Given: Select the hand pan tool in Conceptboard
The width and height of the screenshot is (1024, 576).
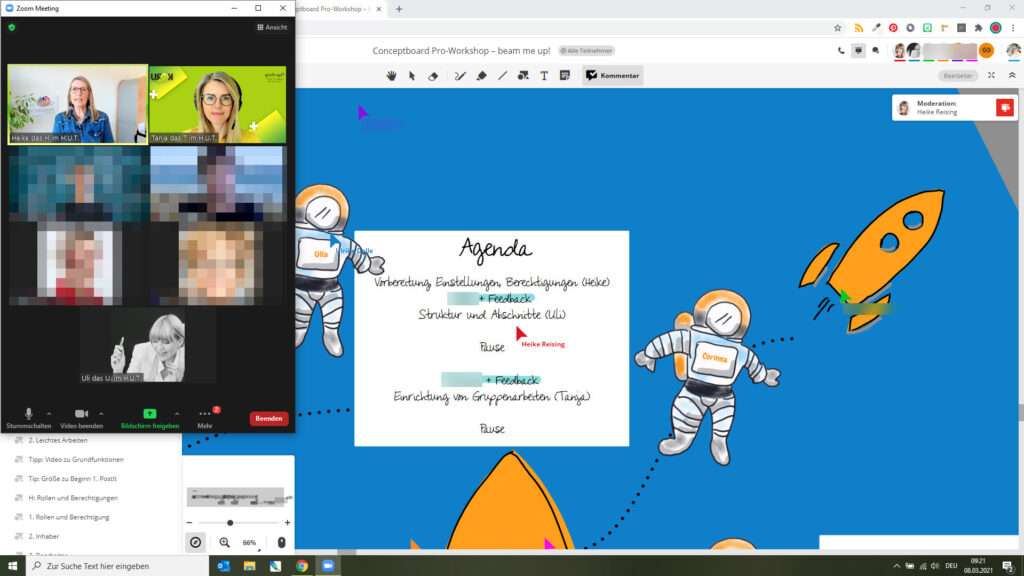Looking at the screenshot, I should coord(391,76).
